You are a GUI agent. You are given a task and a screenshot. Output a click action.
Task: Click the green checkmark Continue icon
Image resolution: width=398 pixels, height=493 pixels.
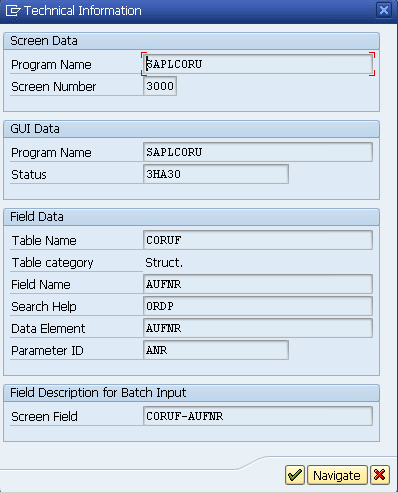coord(295,475)
